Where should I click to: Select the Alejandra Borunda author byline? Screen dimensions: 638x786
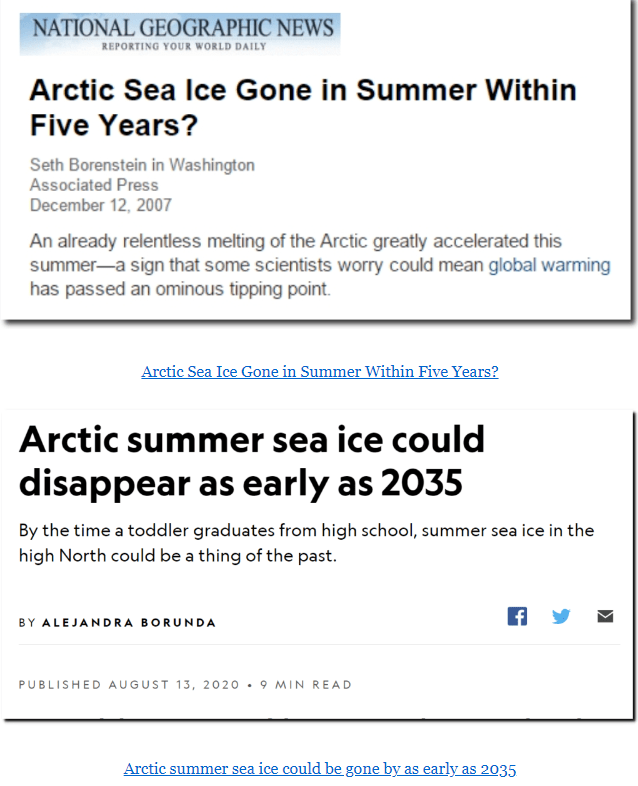pos(128,622)
